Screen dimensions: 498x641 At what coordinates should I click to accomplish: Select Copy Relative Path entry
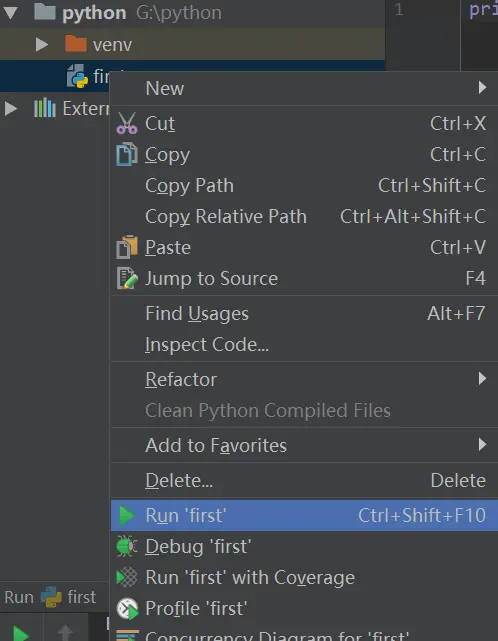pyautogui.click(x=304, y=216)
